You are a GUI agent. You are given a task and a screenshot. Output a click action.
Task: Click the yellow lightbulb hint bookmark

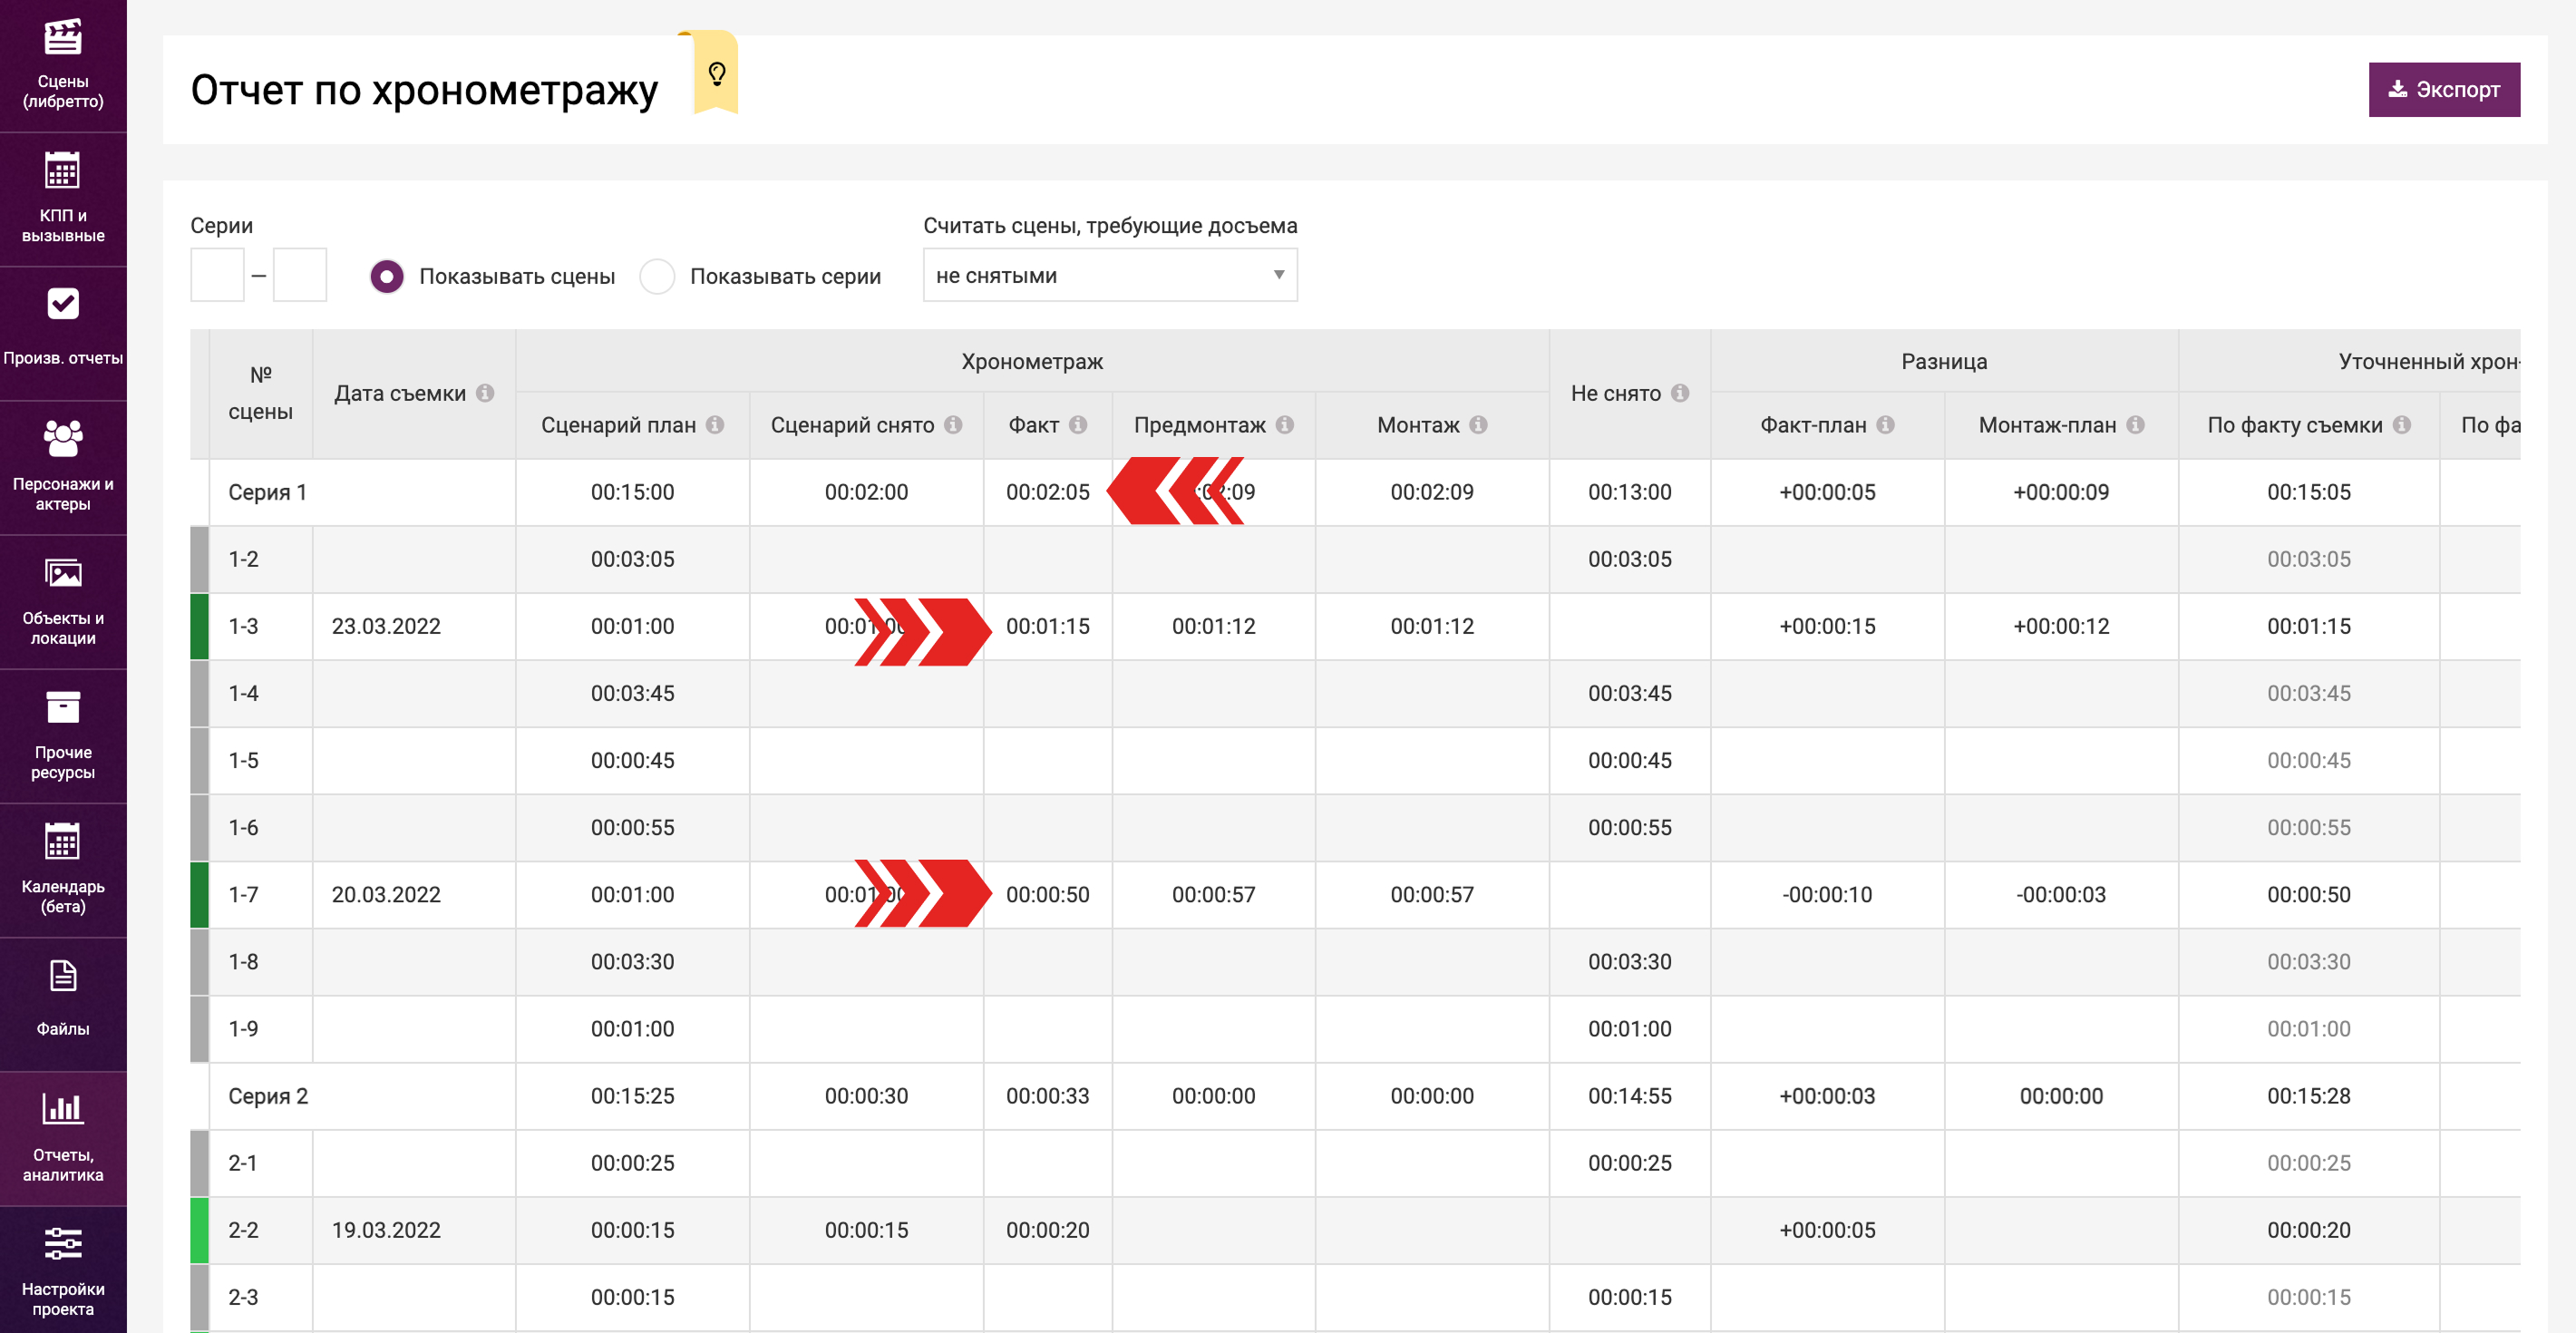coord(716,73)
